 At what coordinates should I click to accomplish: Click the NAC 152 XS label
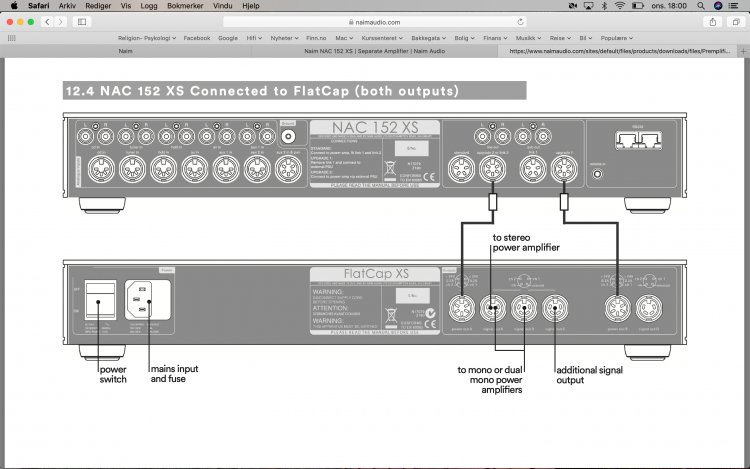click(375, 128)
